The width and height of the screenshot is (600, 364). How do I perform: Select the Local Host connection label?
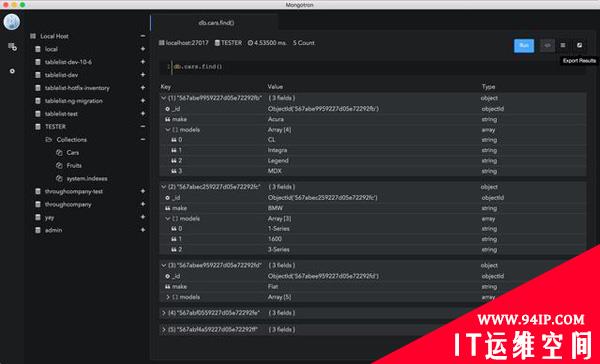coord(54,36)
